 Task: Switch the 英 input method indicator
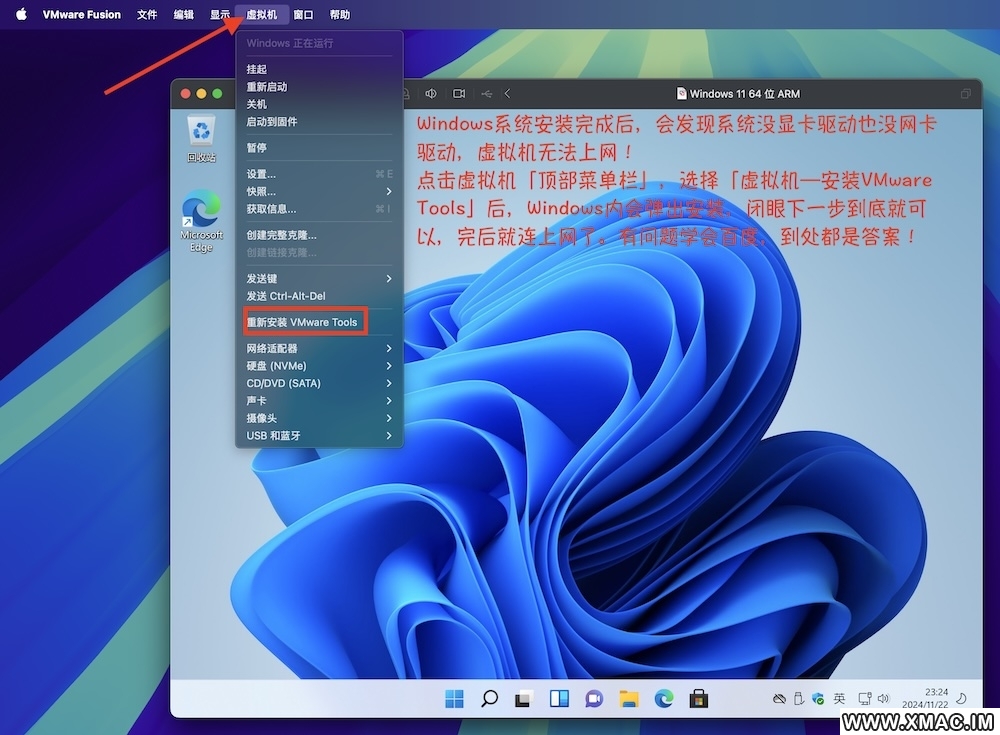tap(839, 699)
